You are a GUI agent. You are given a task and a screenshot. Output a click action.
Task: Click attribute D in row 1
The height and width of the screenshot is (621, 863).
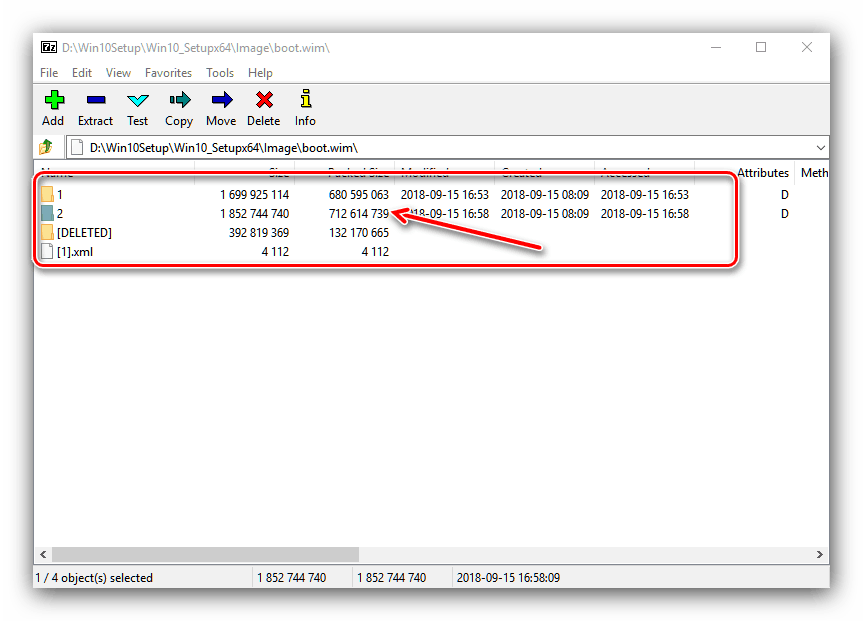784,194
